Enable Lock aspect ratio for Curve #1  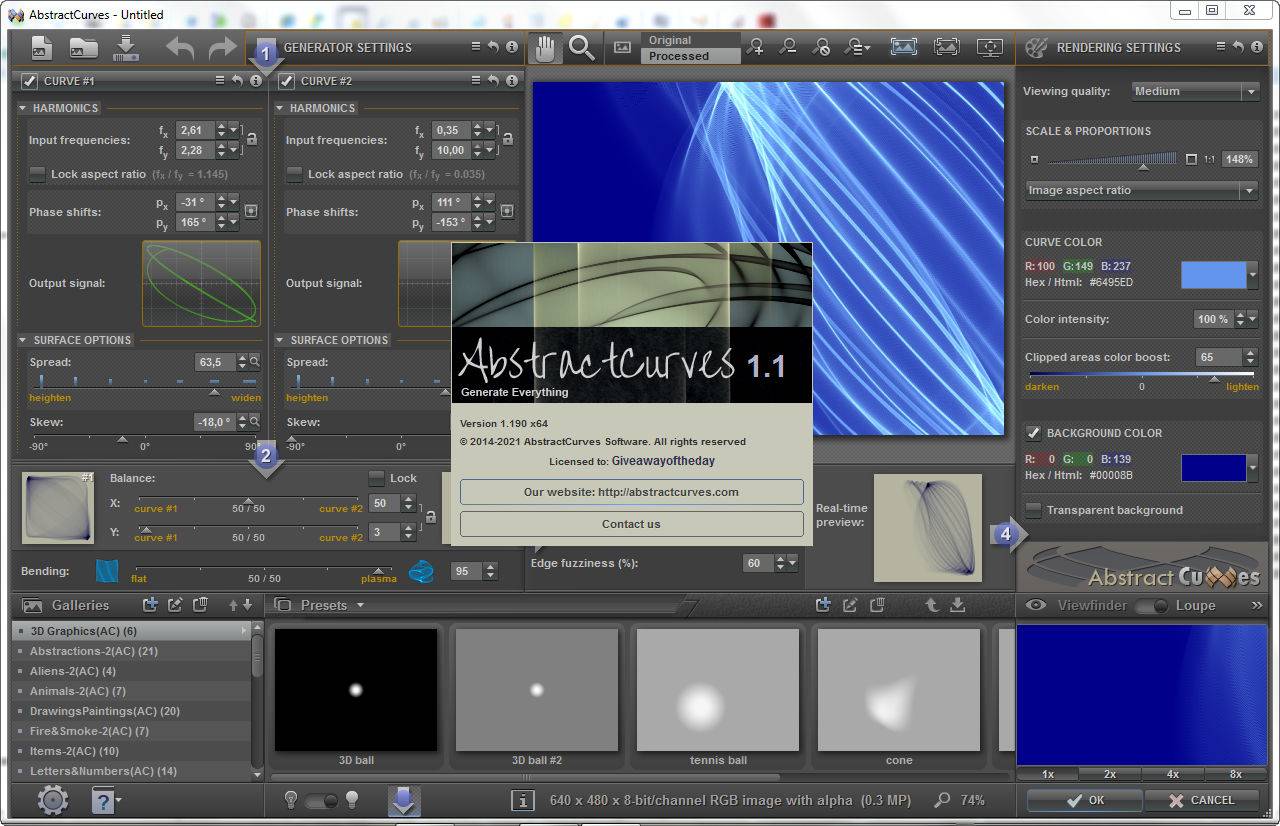coord(38,174)
